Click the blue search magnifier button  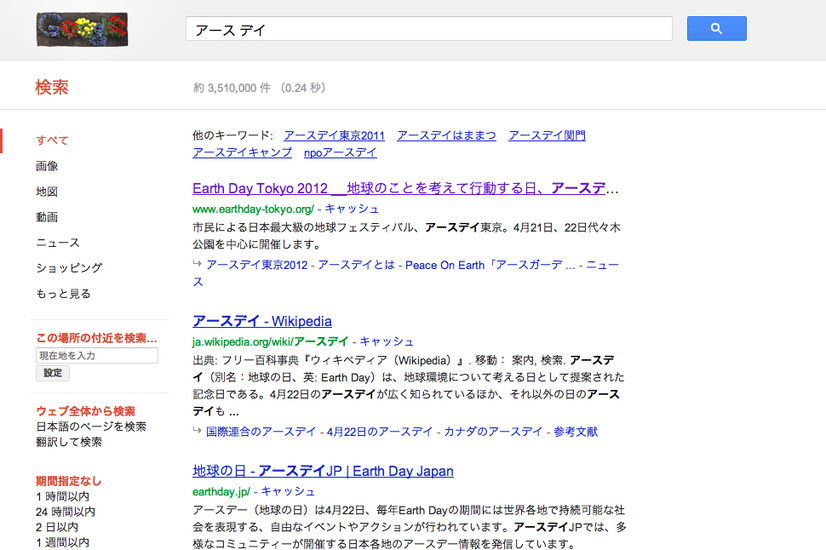coord(716,28)
